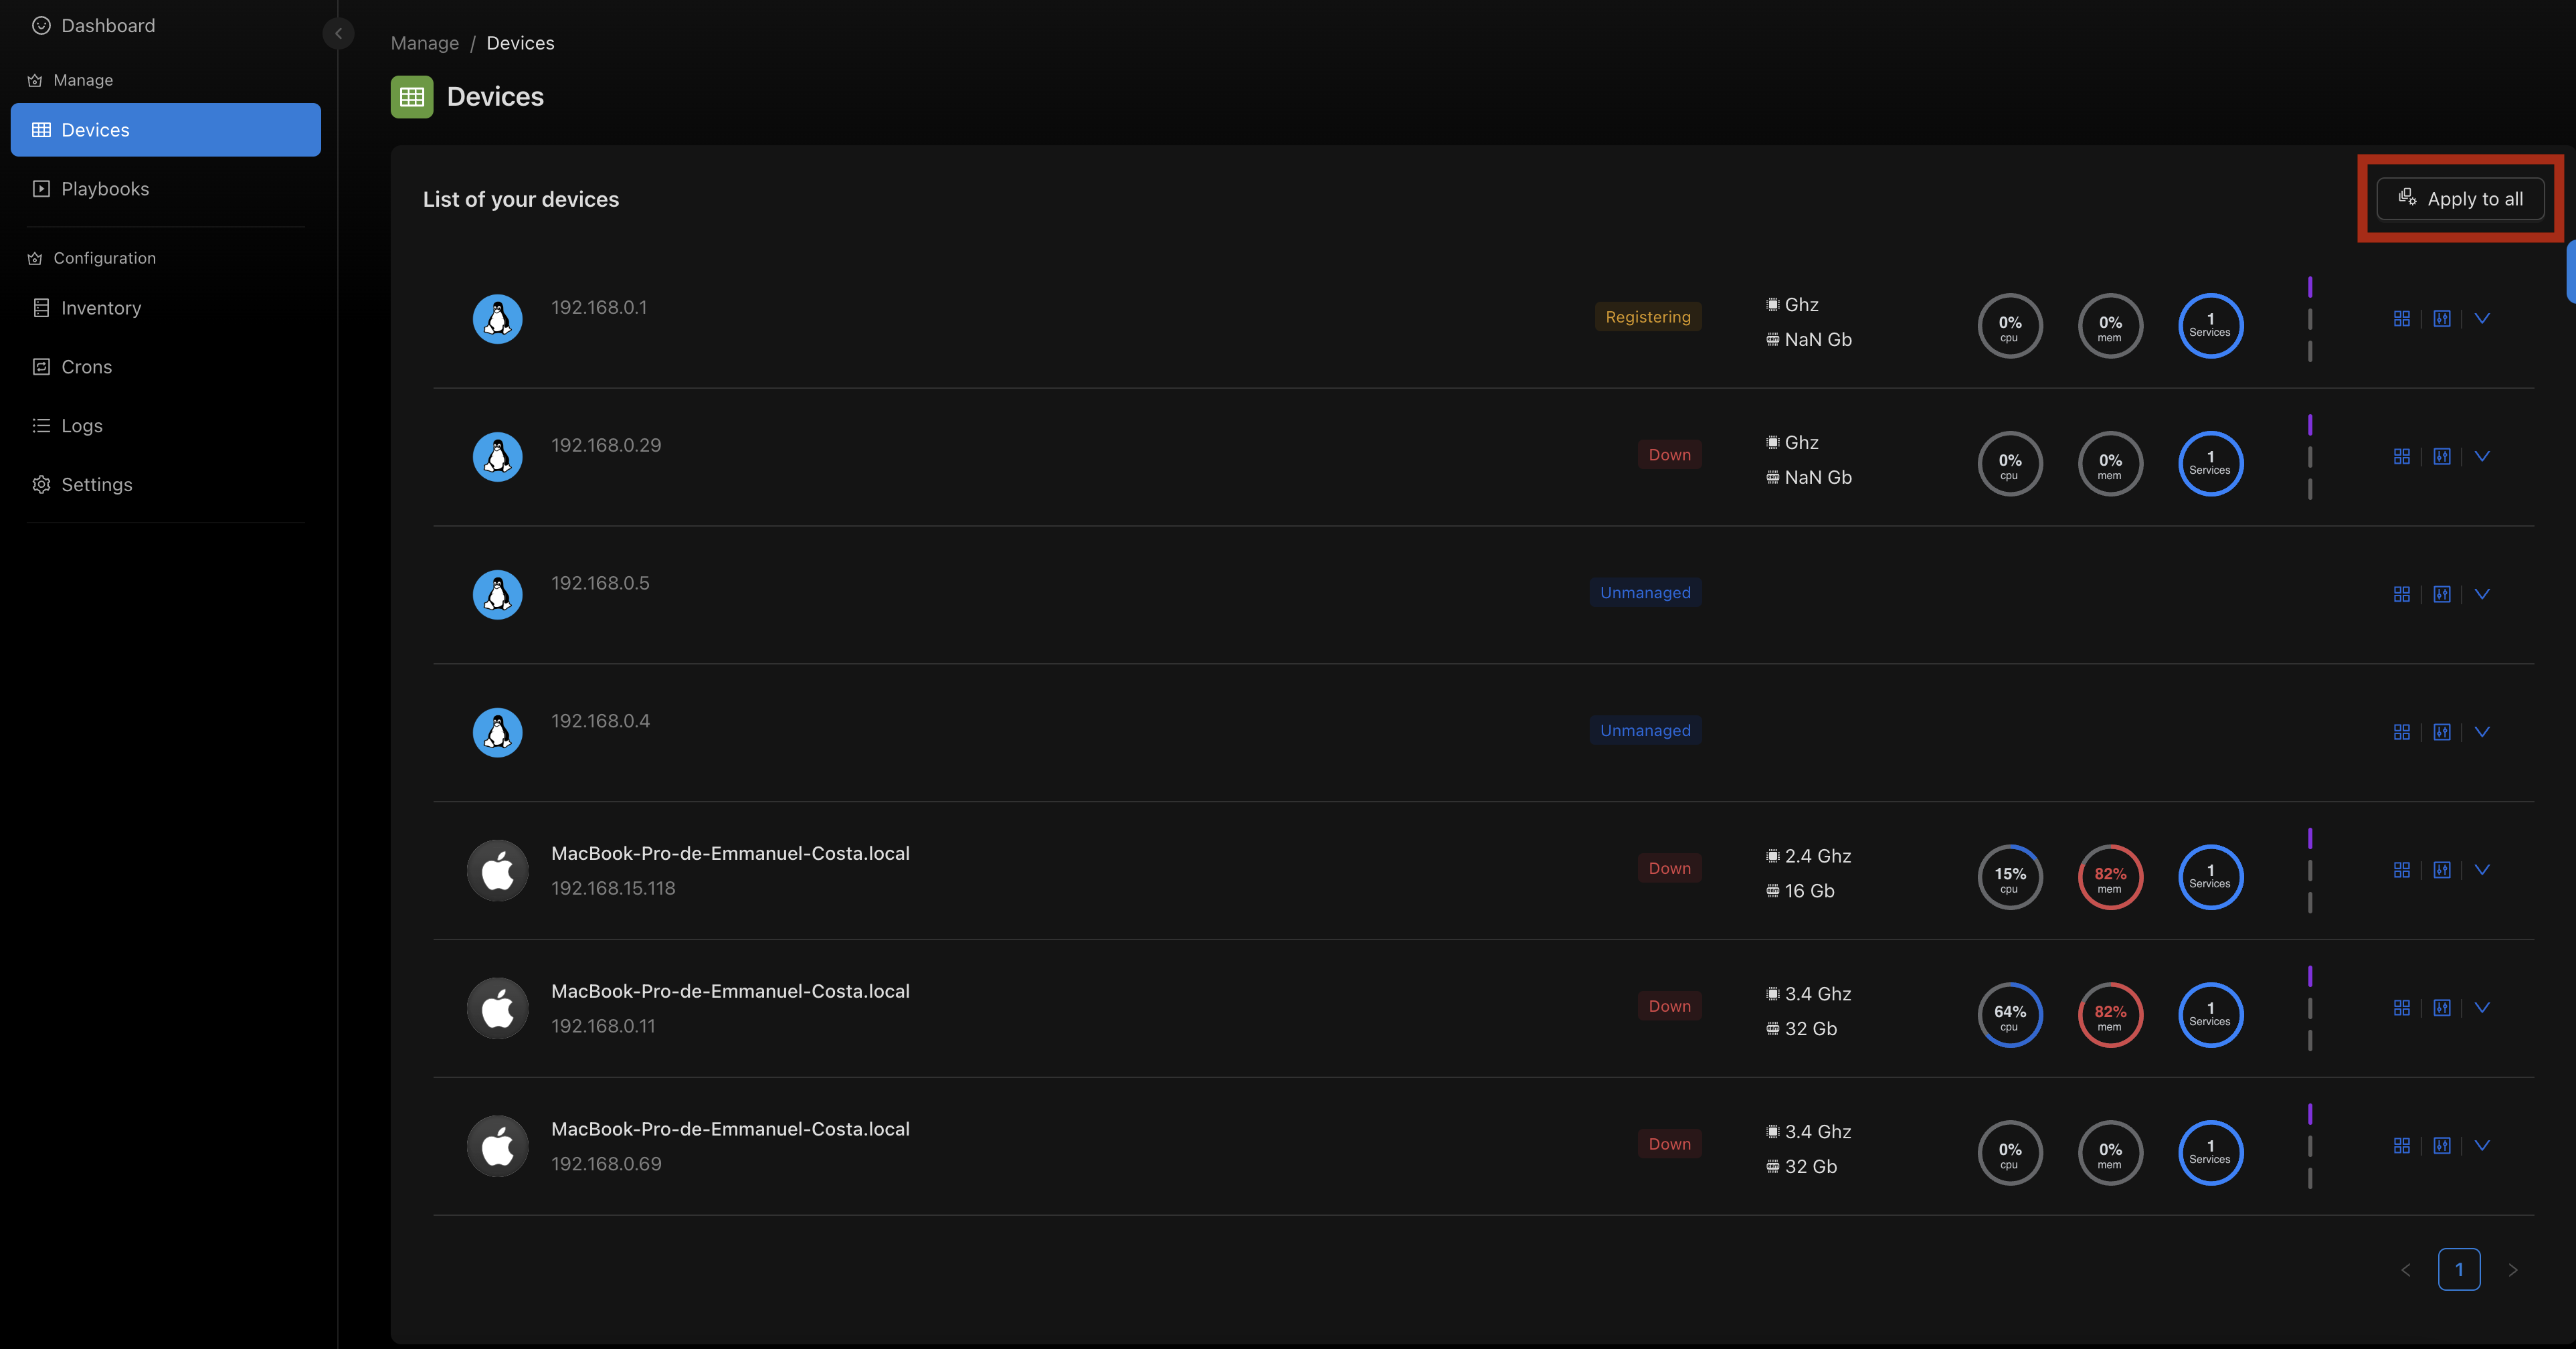Open the grid icon for 192.168.0.11
This screenshot has width=2576, height=1349.
point(2402,1008)
